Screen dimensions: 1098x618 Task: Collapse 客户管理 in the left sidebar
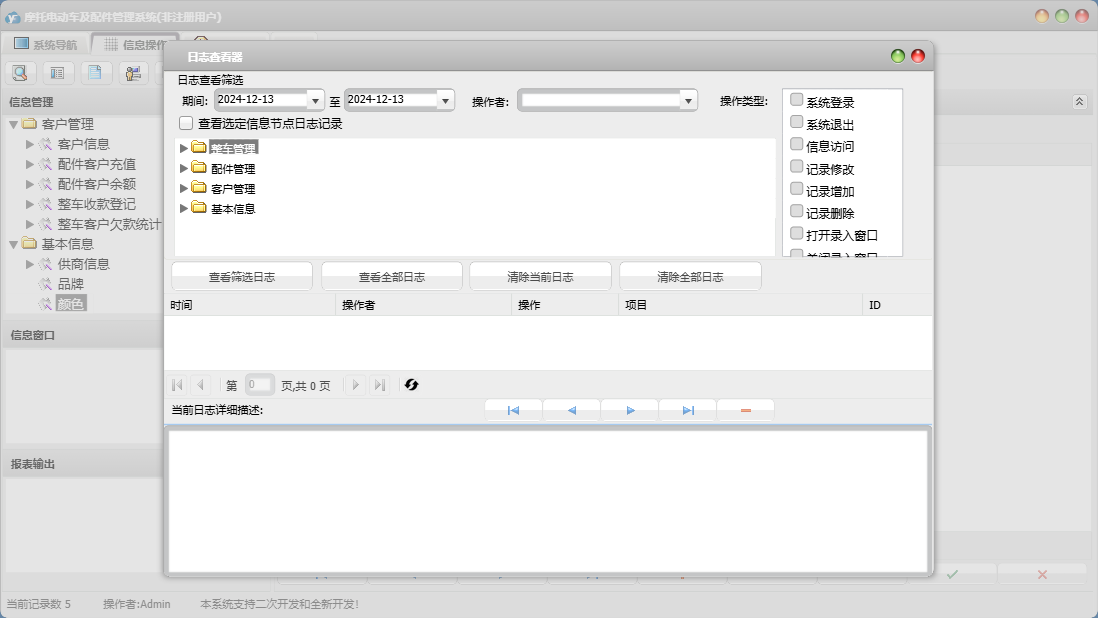tap(13, 125)
